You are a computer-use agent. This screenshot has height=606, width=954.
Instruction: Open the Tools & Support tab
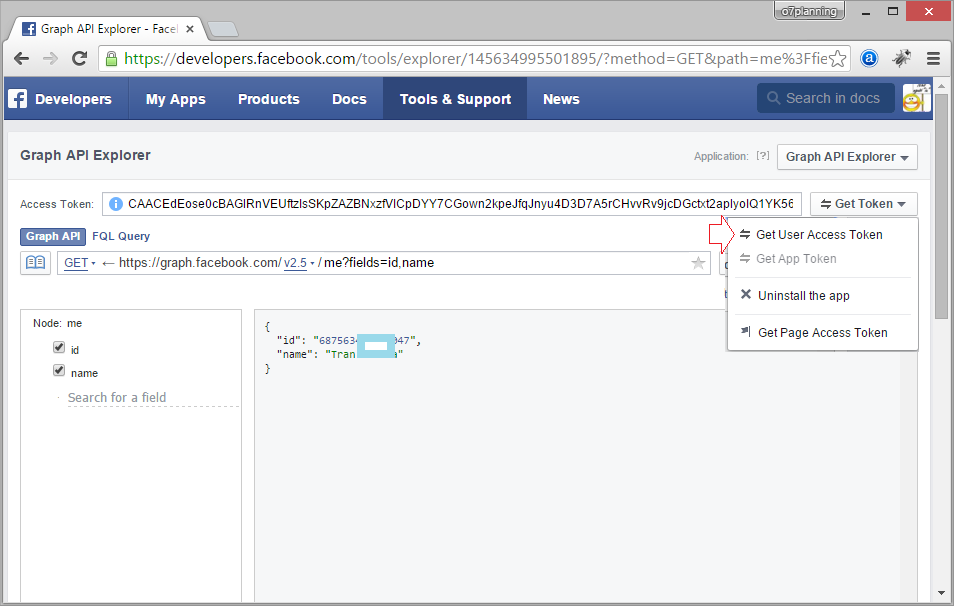click(455, 99)
